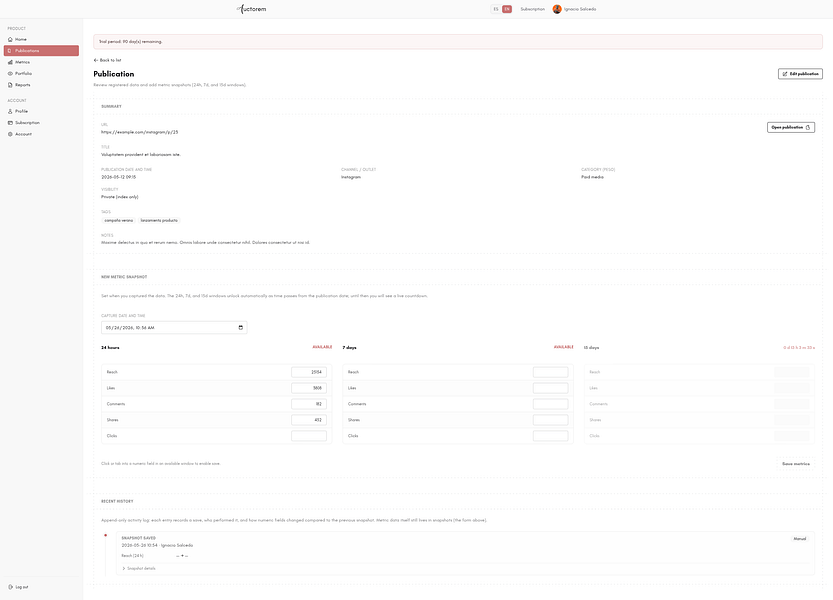Click the 'Private (index only)' visibility value
The width and height of the screenshot is (833, 600).
(120, 197)
